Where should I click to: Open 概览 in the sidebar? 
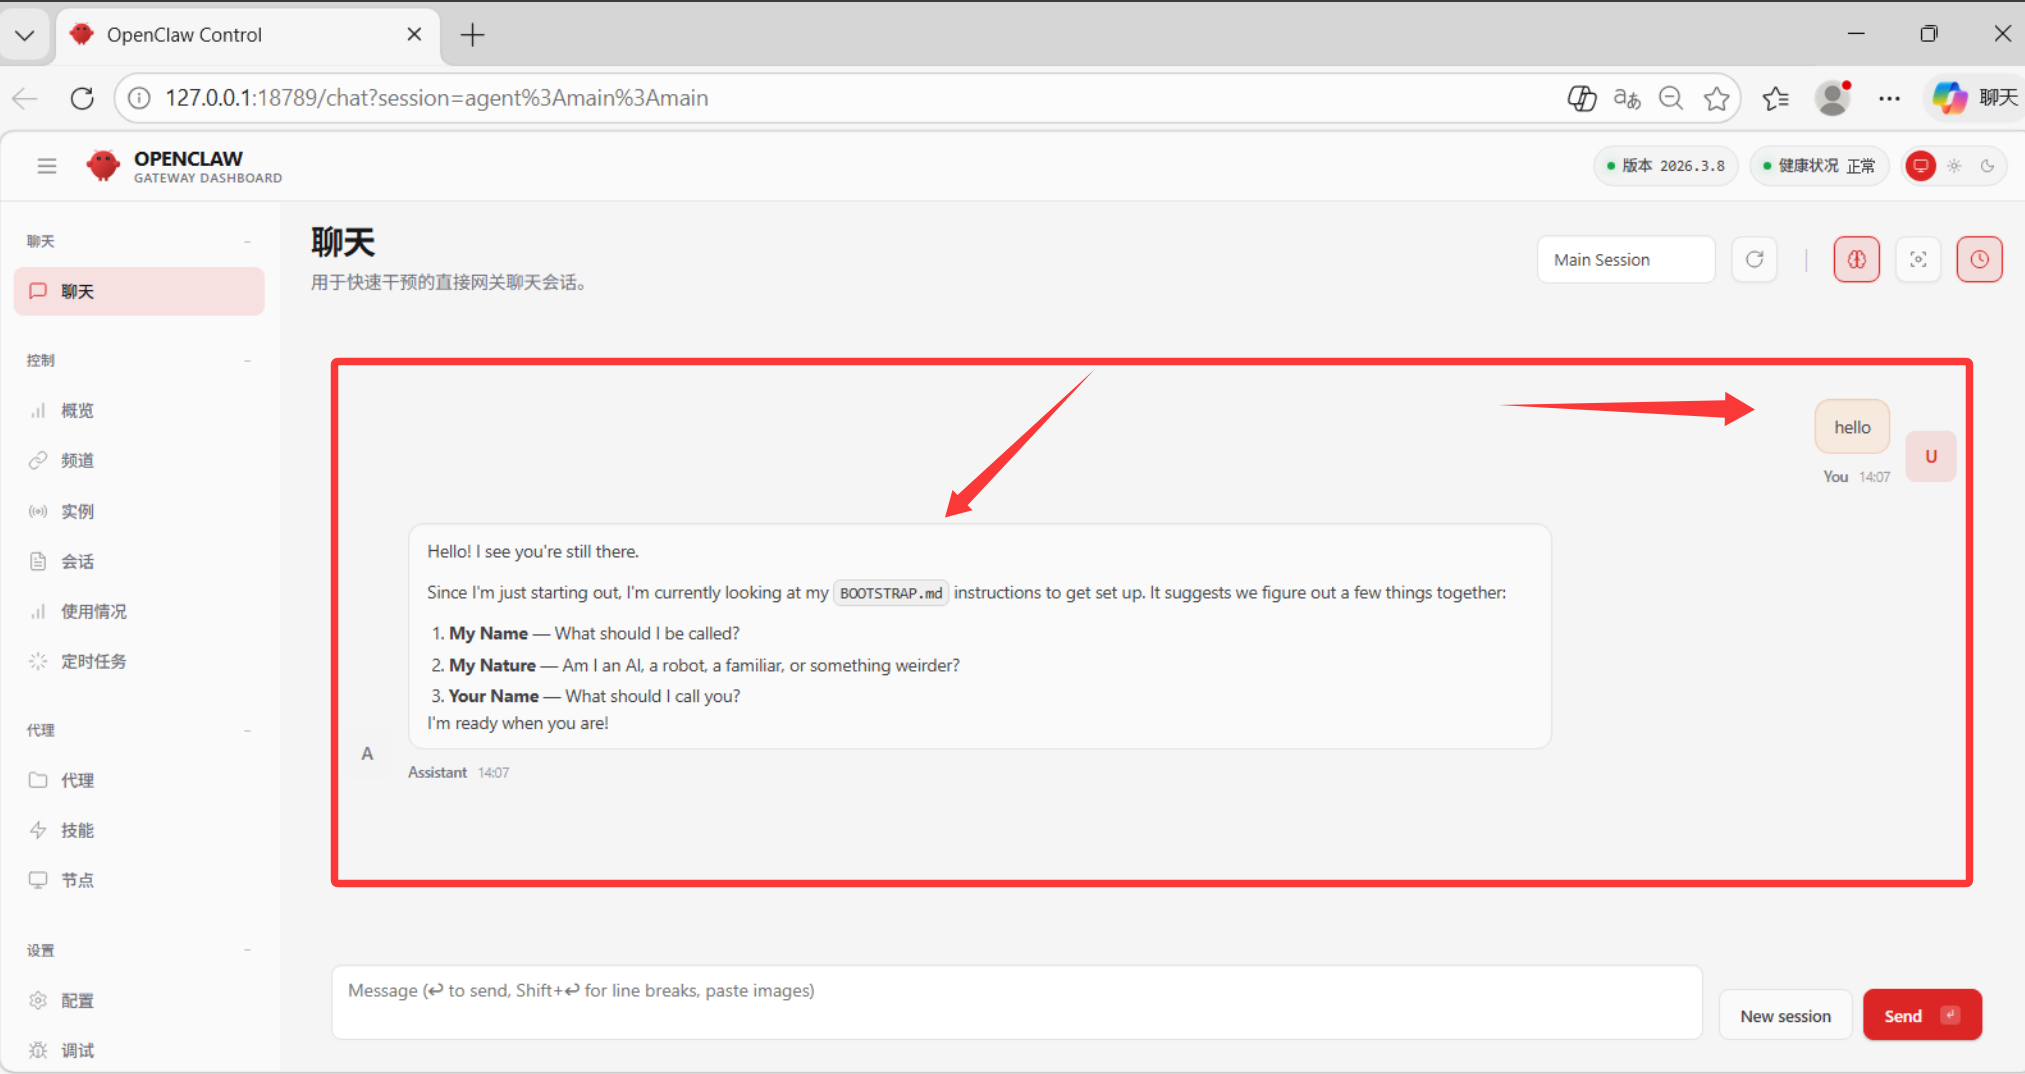pyautogui.click(x=77, y=411)
